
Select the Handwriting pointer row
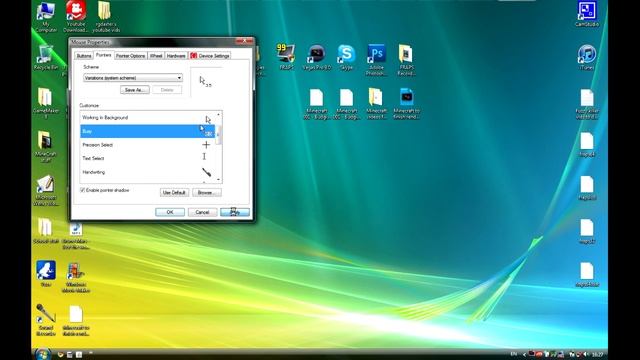pos(147,172)
